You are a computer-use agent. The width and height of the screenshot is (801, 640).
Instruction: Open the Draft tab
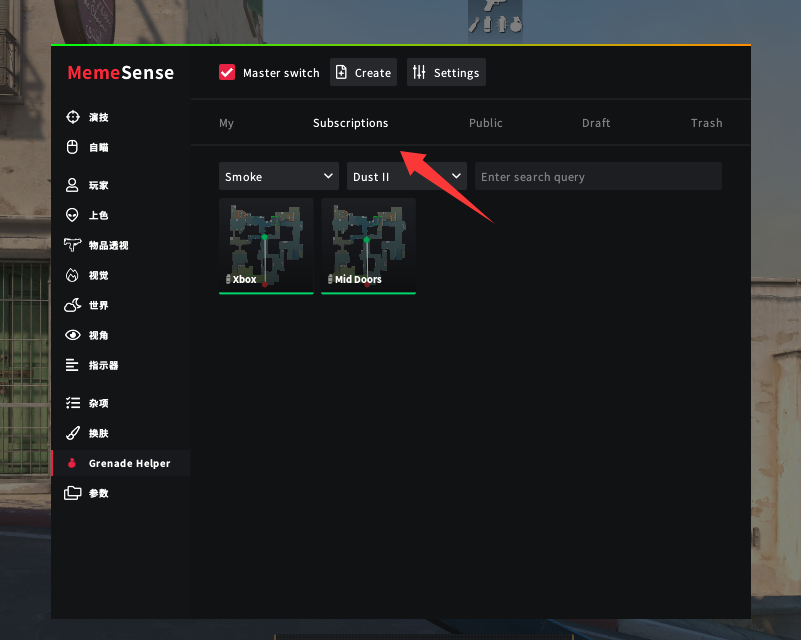tap(596, 123)
